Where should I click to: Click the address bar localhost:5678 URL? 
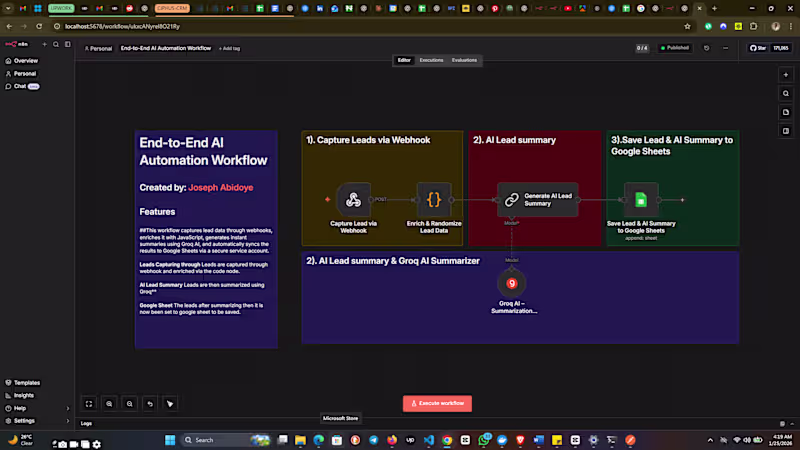click(122, 27)
